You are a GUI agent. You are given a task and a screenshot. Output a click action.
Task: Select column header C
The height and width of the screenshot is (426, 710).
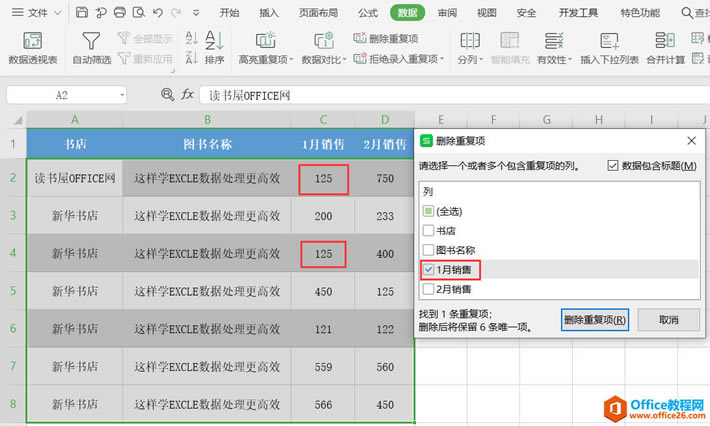click(323, 120)
